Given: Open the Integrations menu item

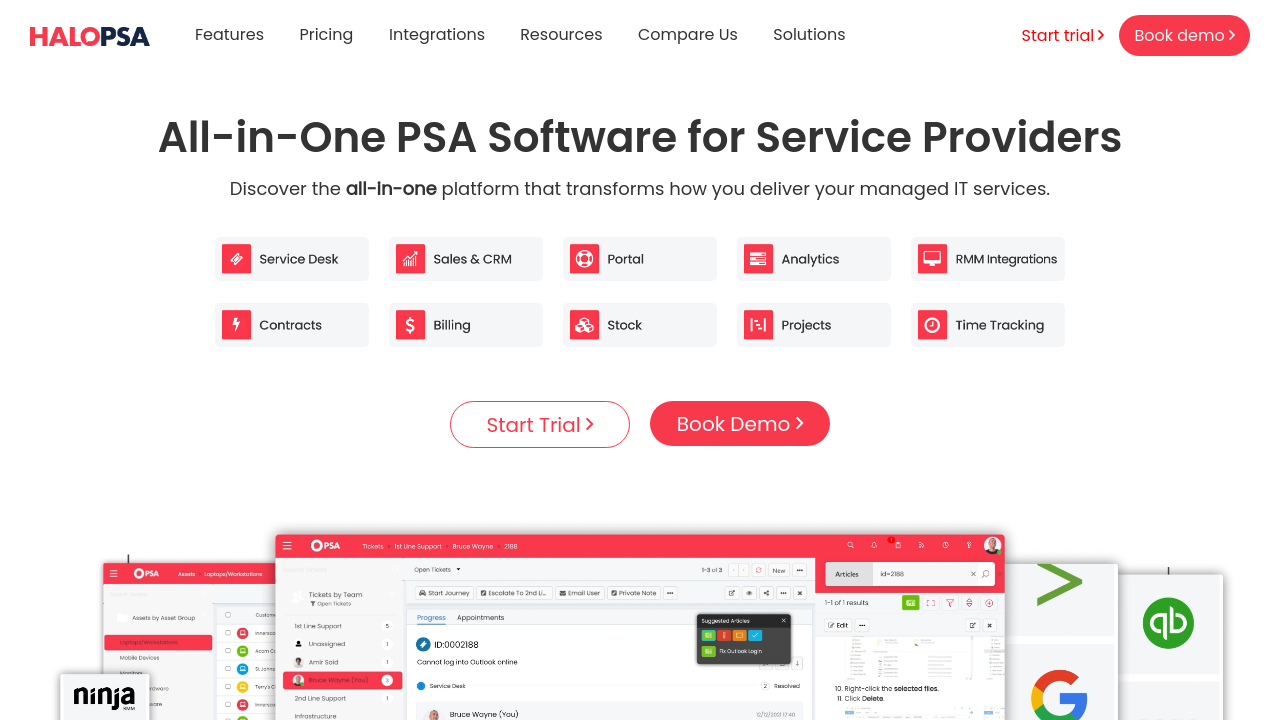Looking at the screenshot, I should pyautogui.click(x=437, y=35).
